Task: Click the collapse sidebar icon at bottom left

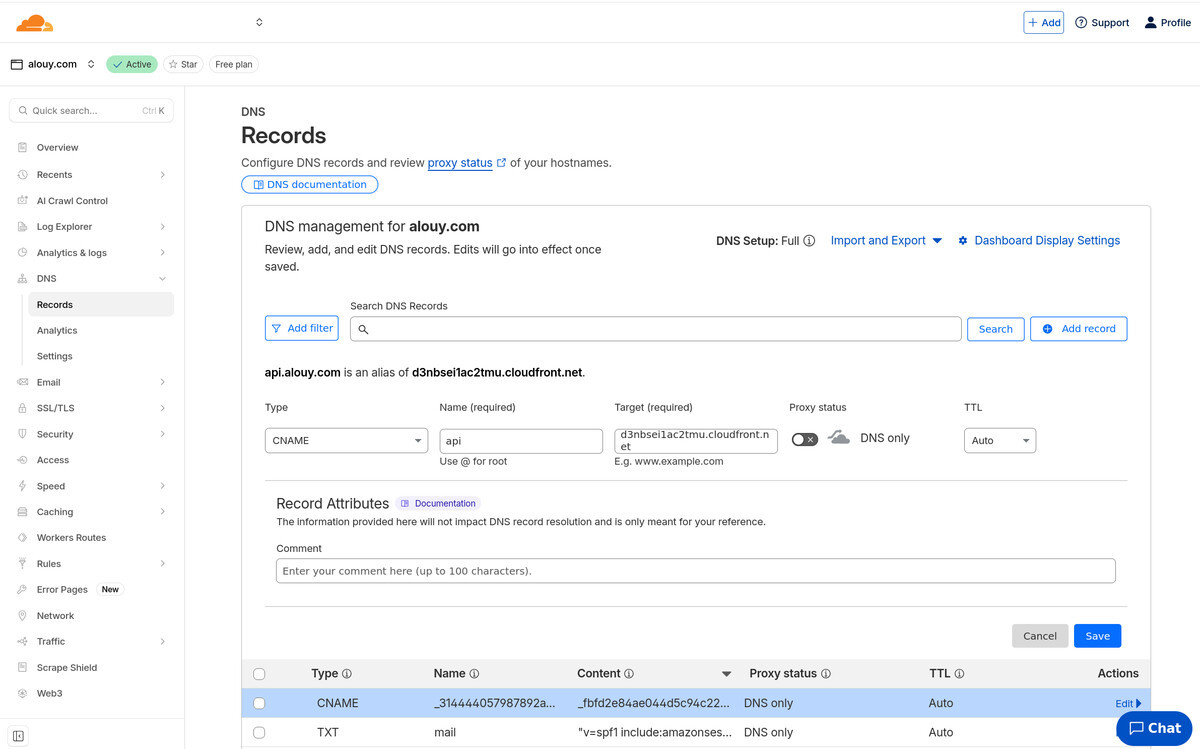Action: click(x=18, y=736)
